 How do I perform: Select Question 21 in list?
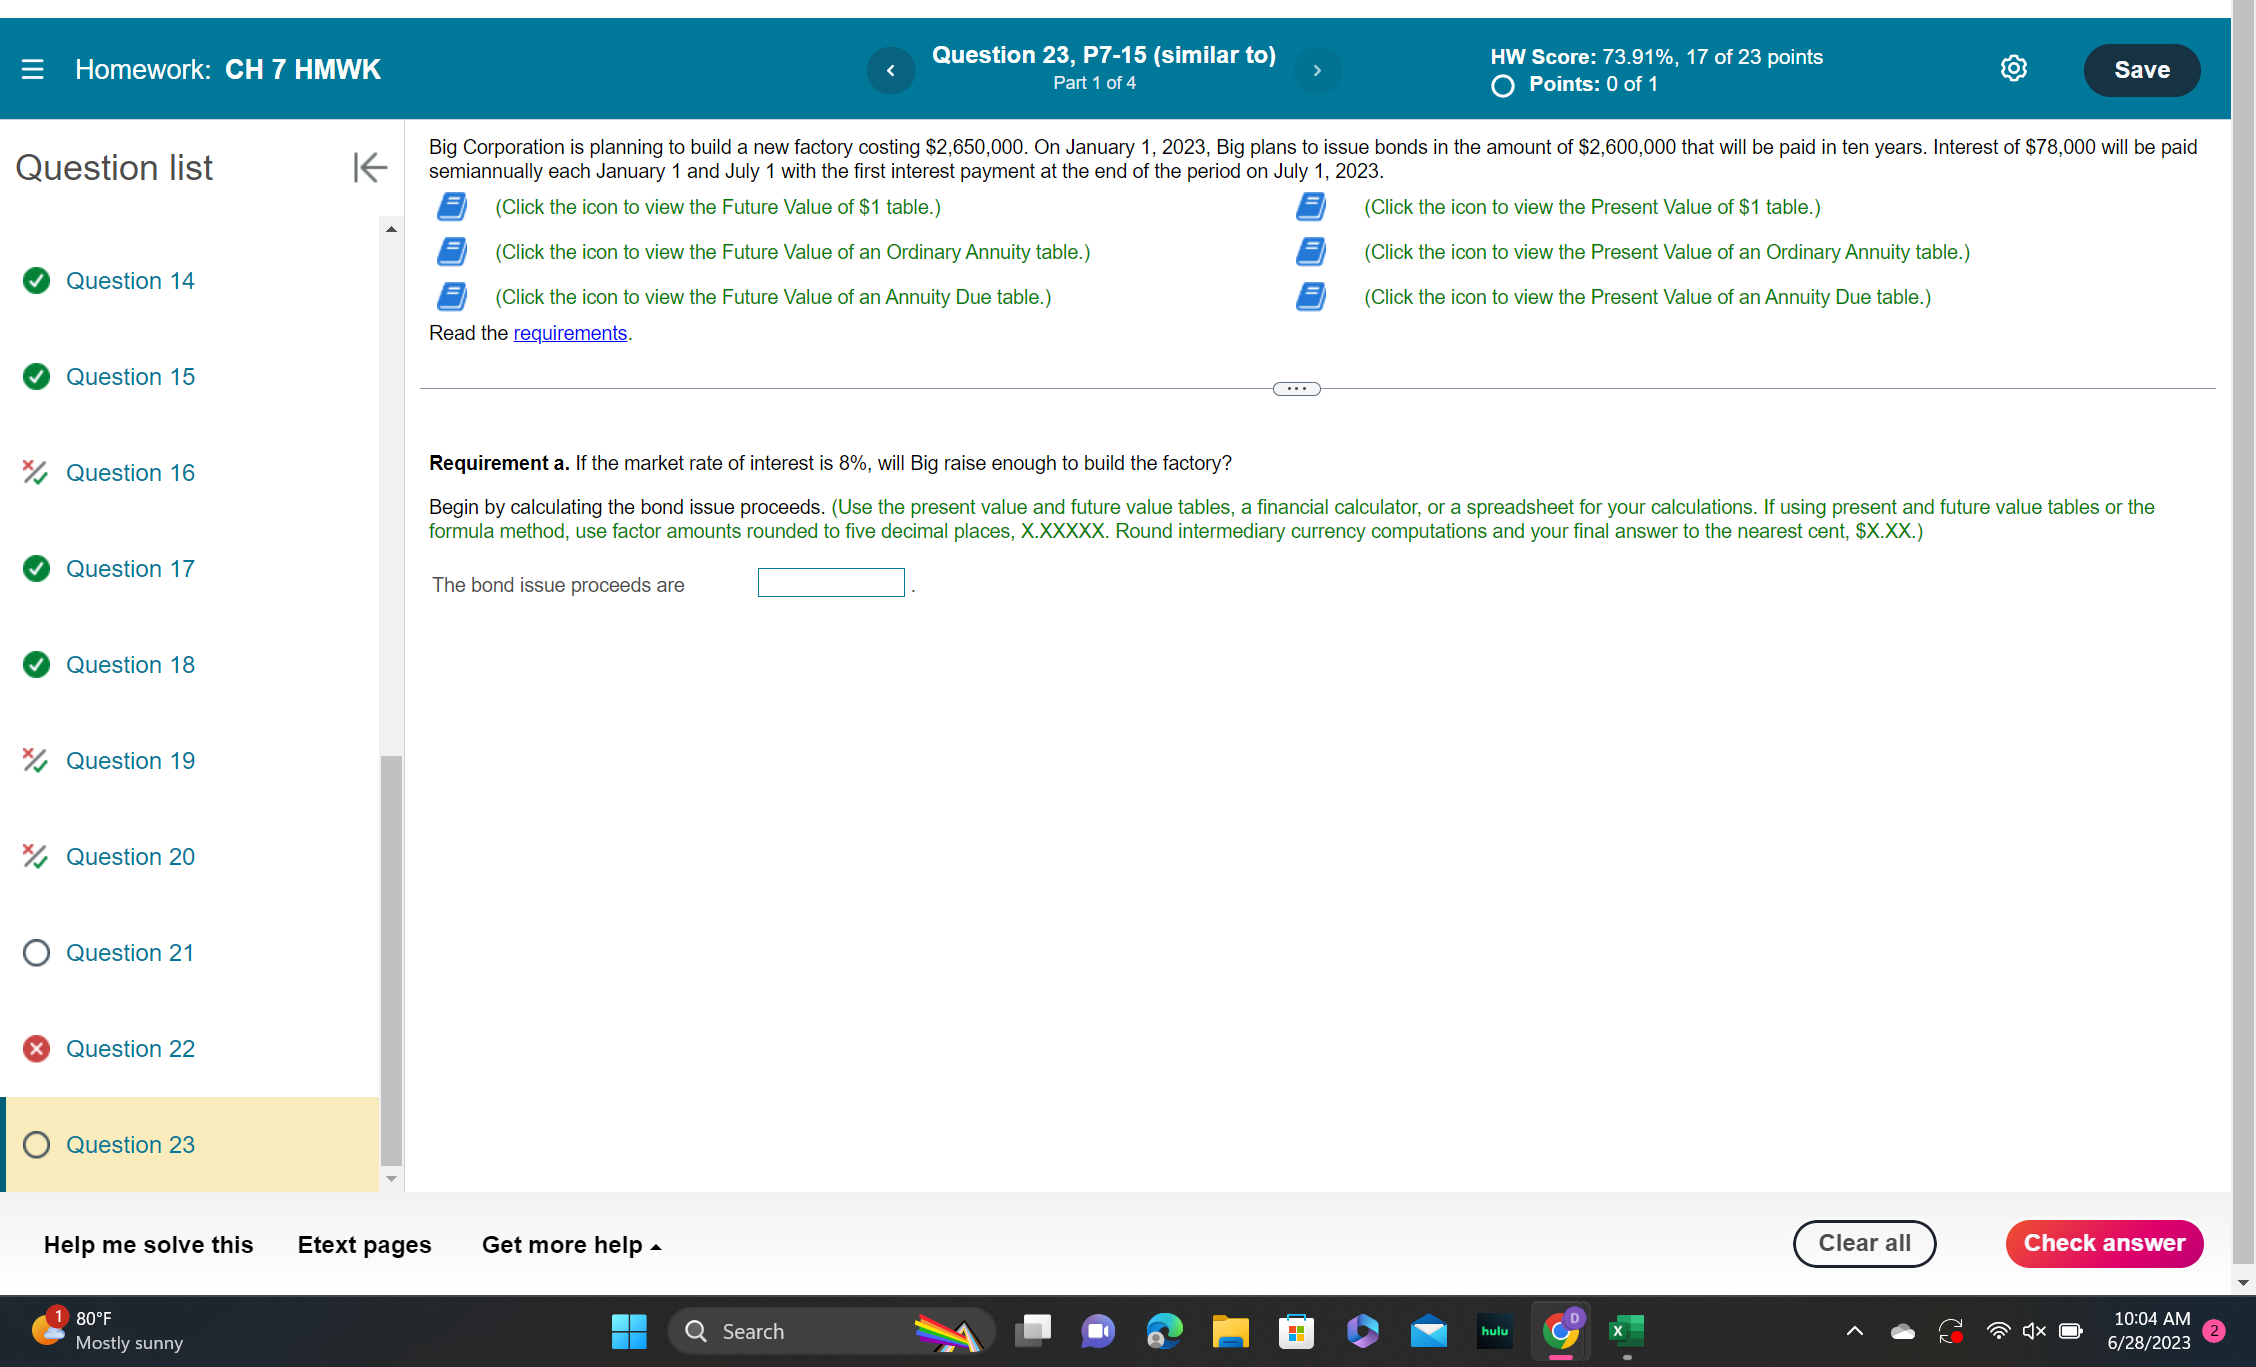[x=130, y=953]
